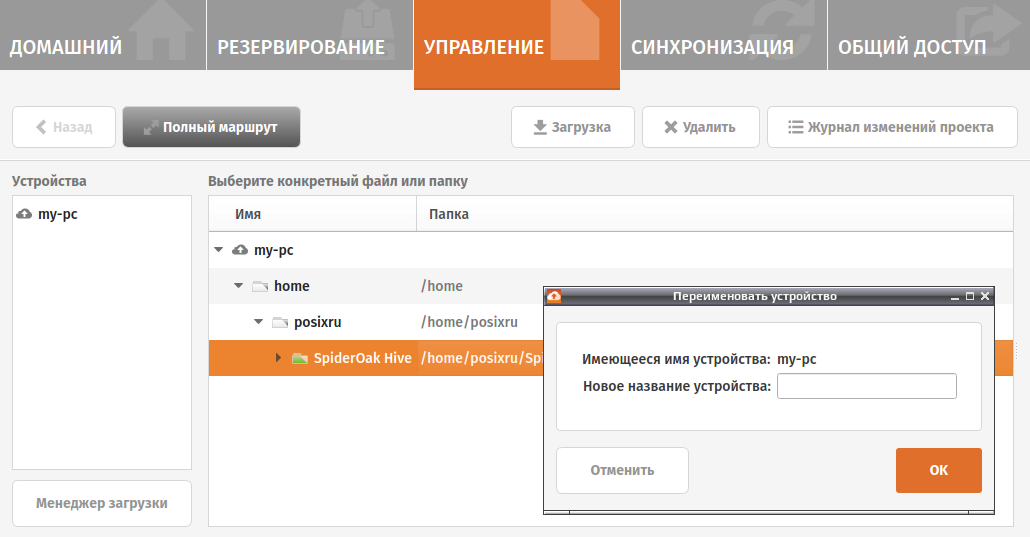The height and width of the screenshot is (537, 1030).
Task: Open the ДОМАШНИЙ tab
Action: [x=102, y=35]
